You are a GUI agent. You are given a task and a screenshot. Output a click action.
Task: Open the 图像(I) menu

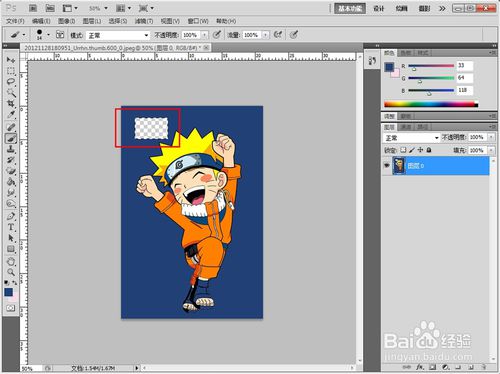click(66, 21)
